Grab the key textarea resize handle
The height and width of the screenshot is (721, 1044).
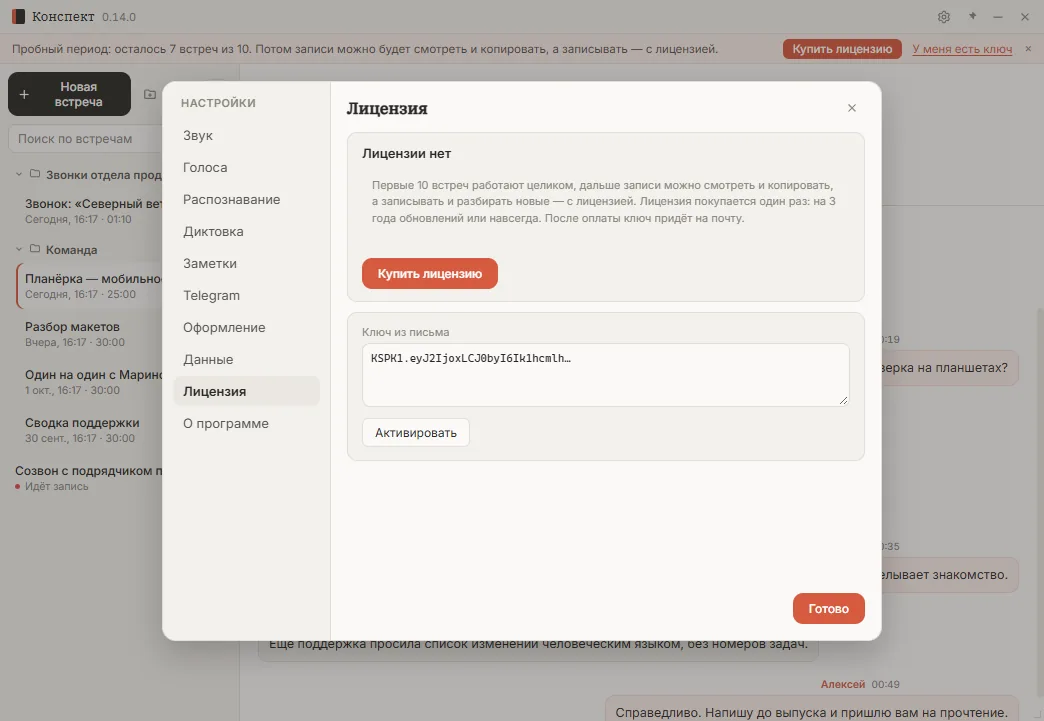[x=844, y=400]
